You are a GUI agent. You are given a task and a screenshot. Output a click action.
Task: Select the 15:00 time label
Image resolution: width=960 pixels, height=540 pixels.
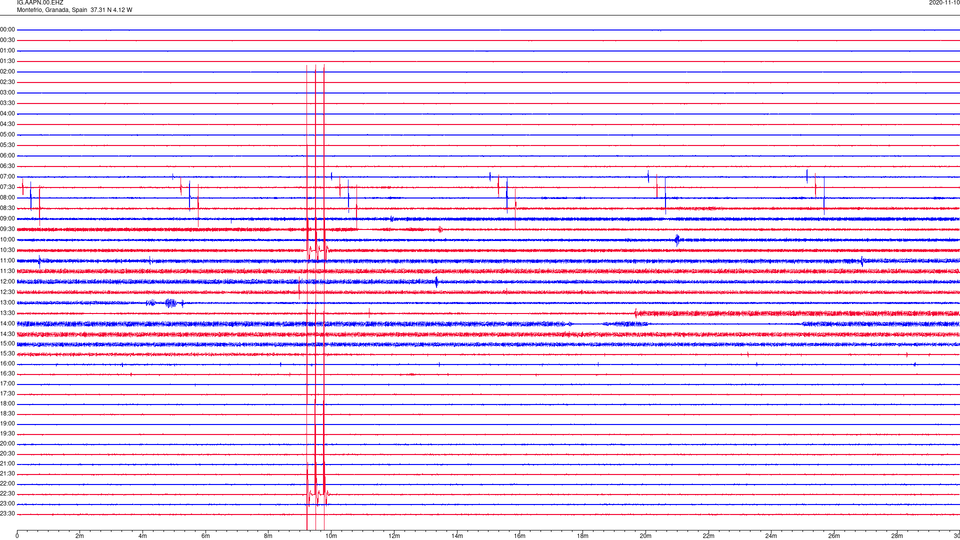click(8, 344)
